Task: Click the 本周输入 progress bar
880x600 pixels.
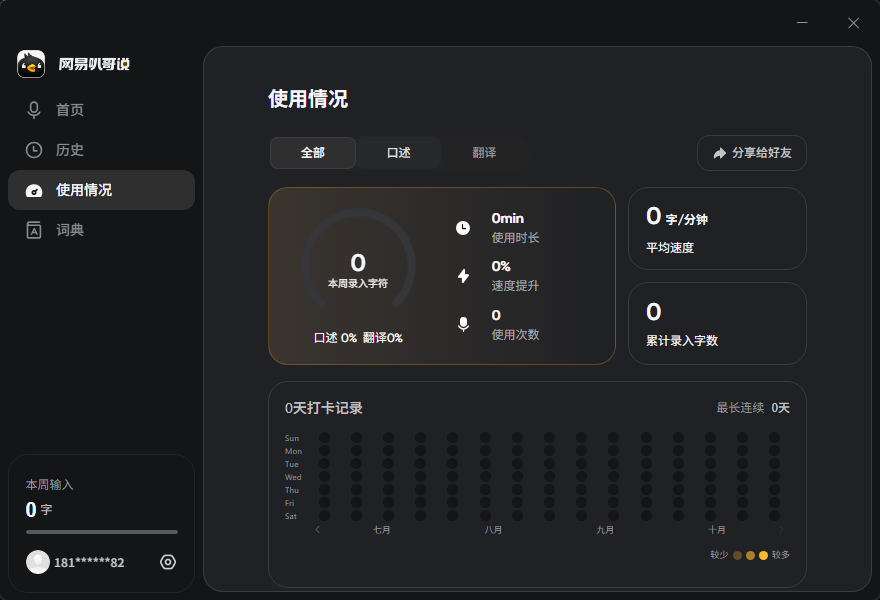Action: coord(102,532)
